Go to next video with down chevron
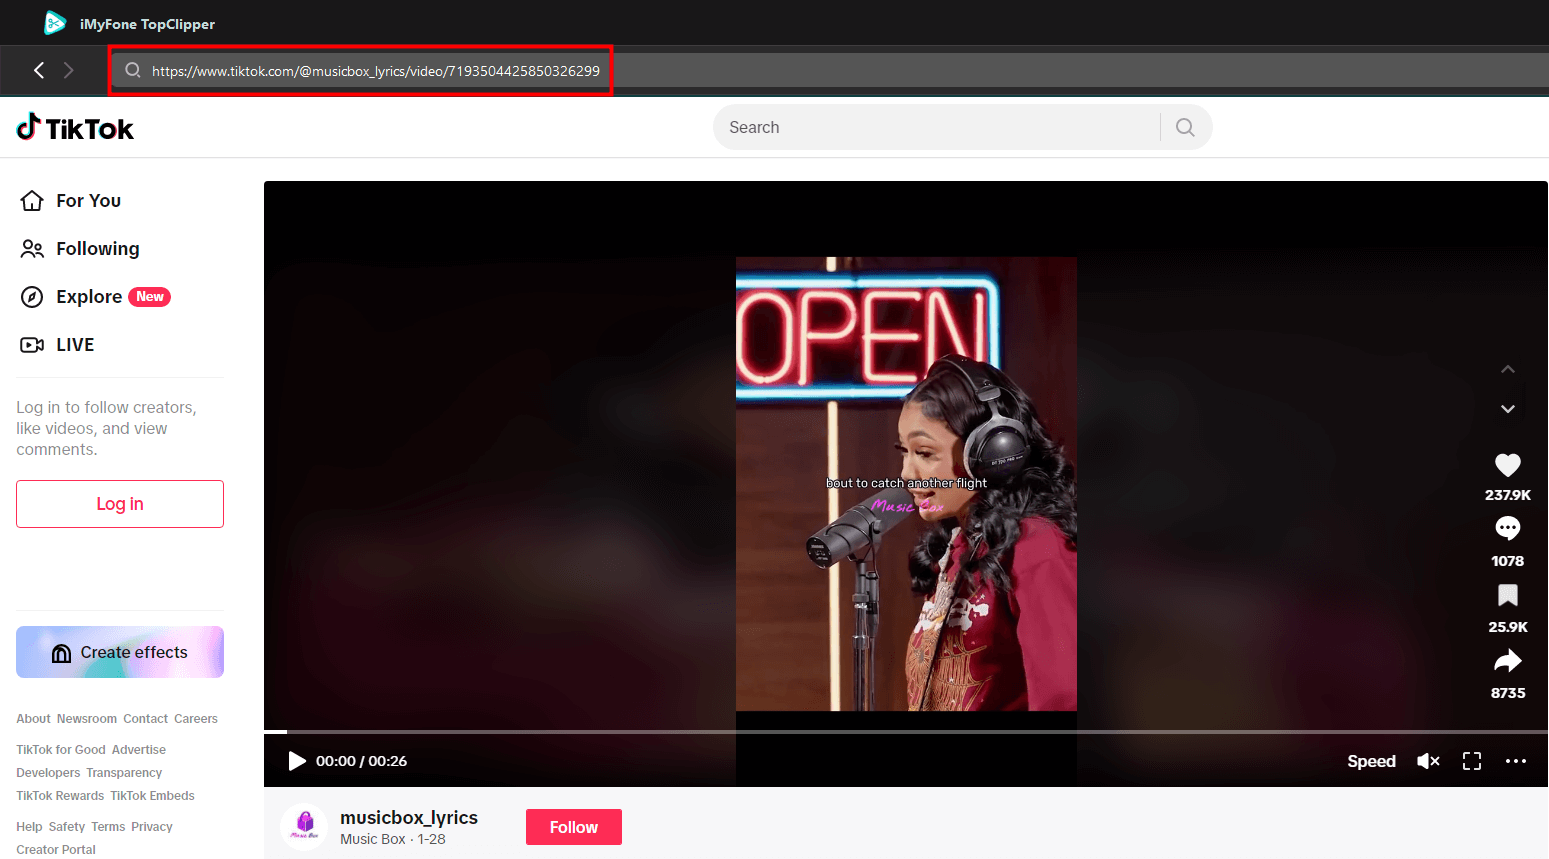Image resolution: width=1549 pixels, height=859 pixels. [x=1508, y=409]
